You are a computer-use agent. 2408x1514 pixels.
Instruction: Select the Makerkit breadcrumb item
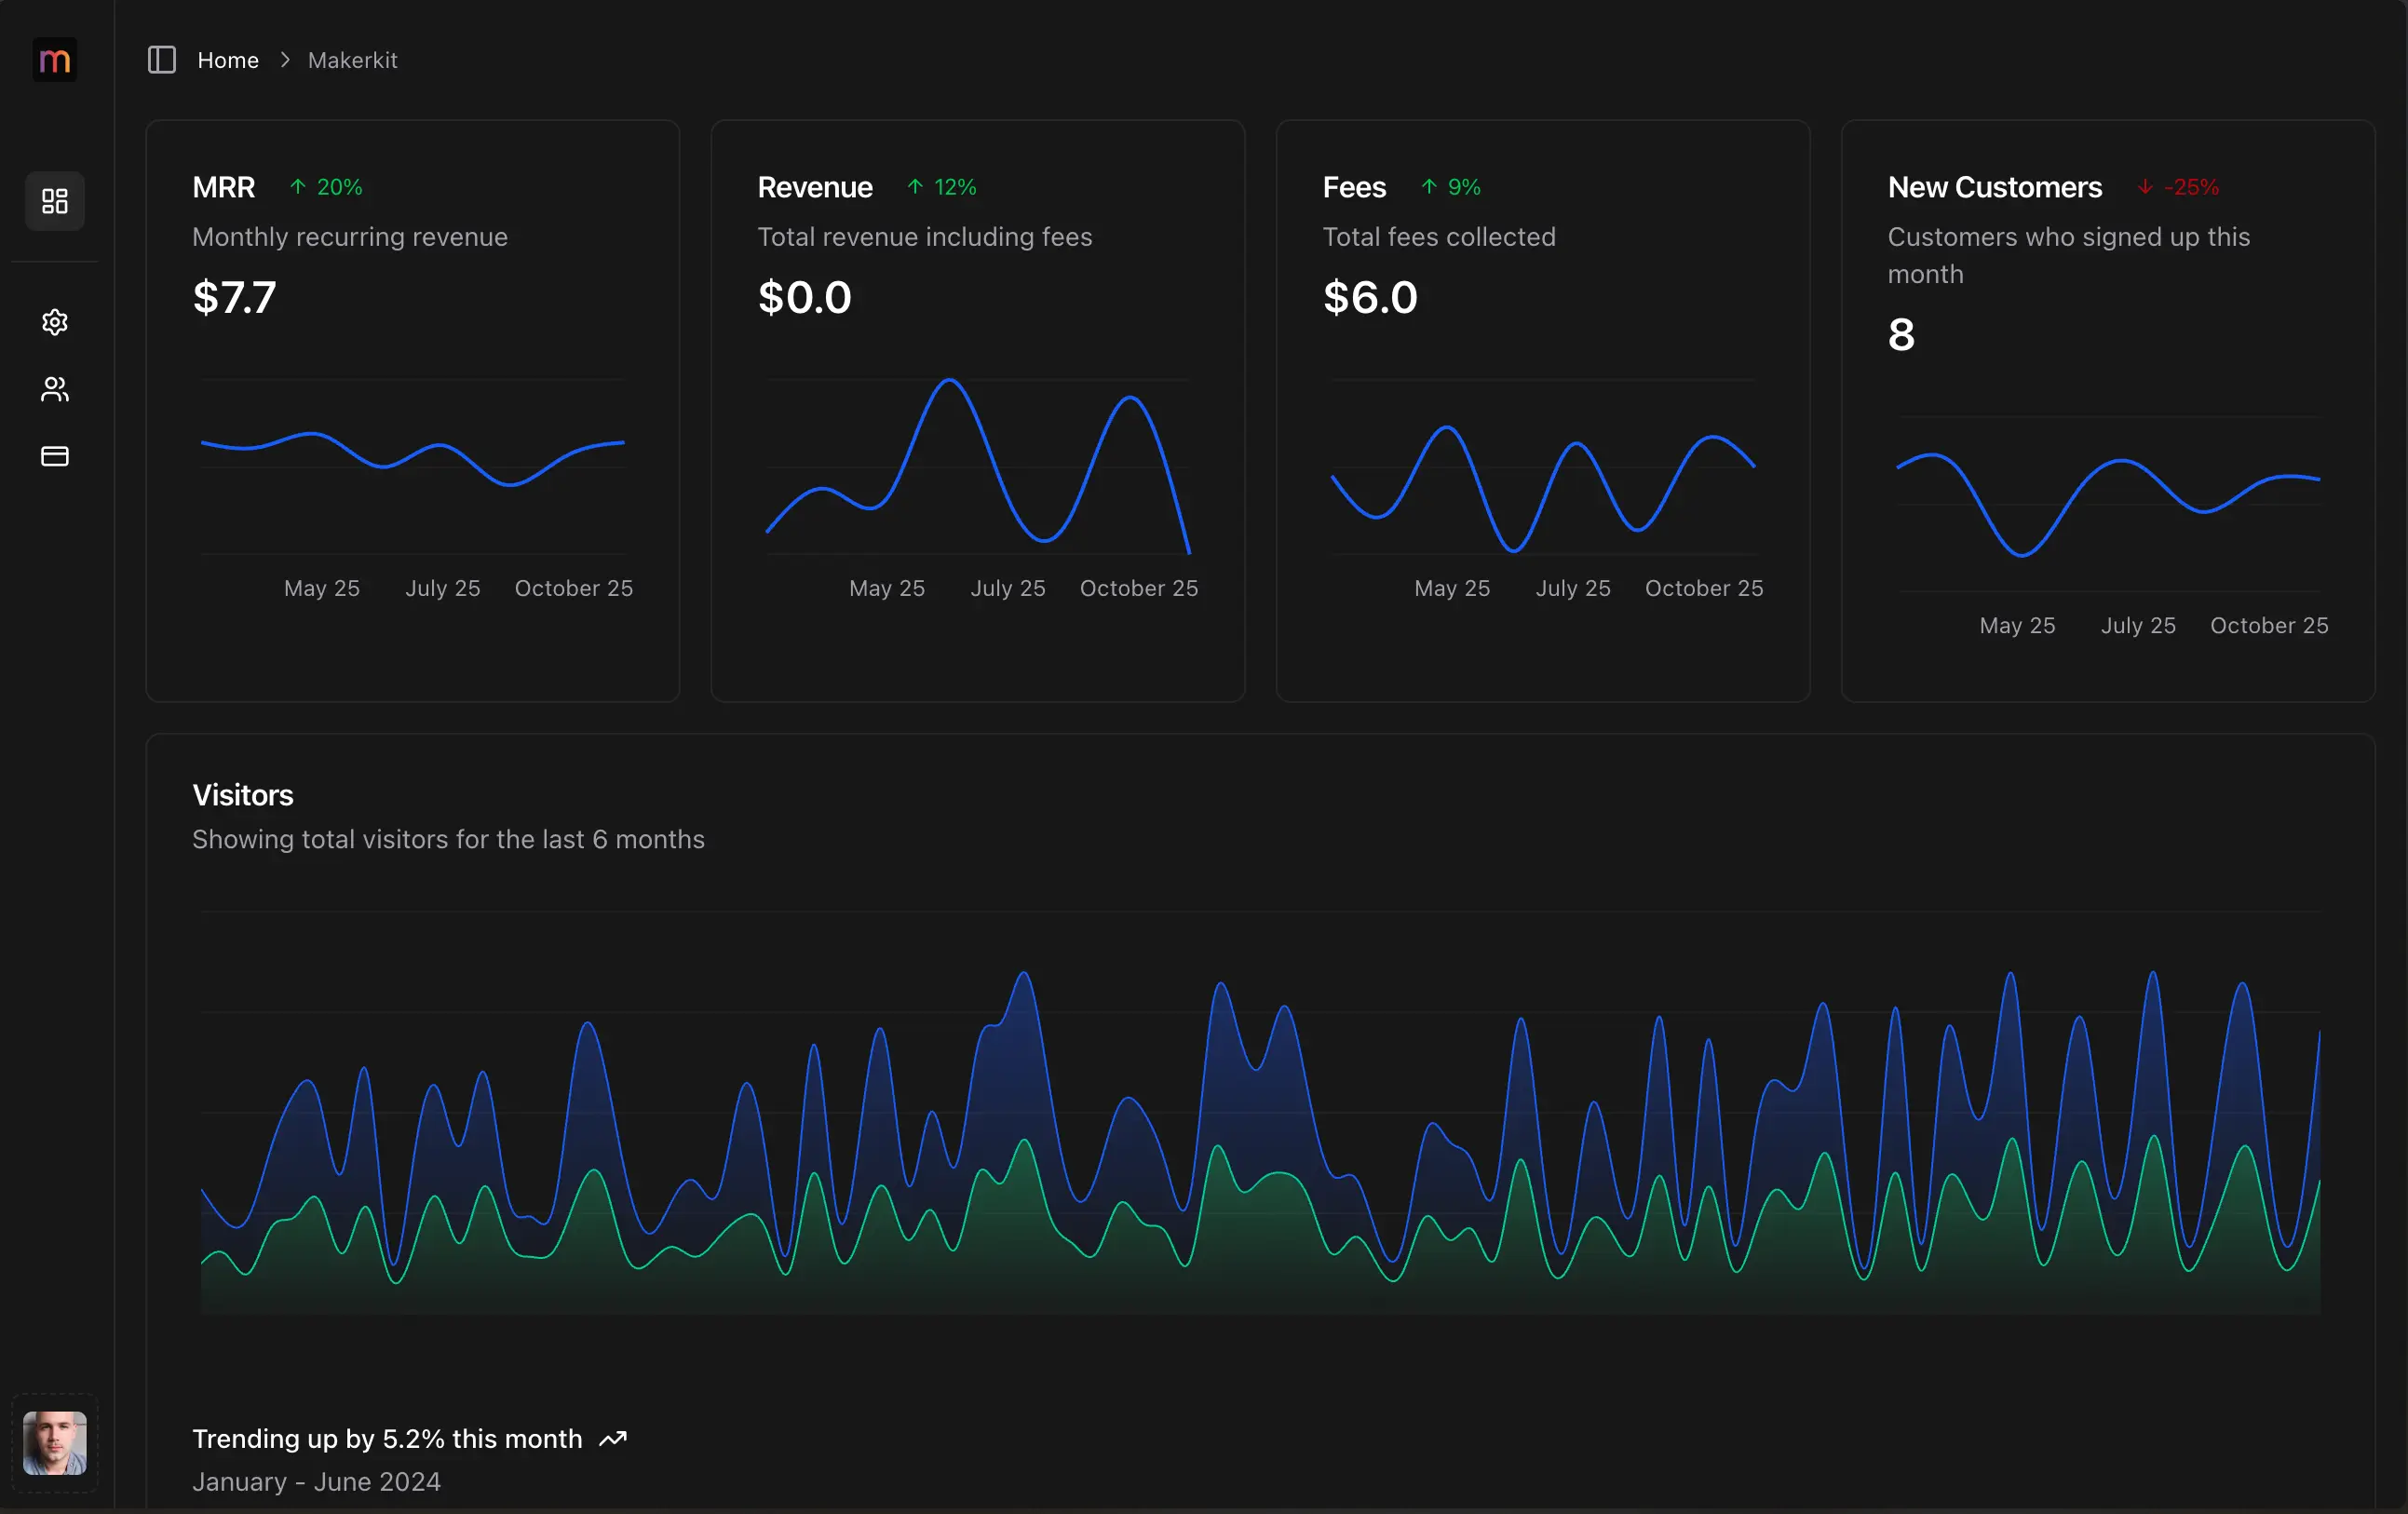(x=352, y=59)
